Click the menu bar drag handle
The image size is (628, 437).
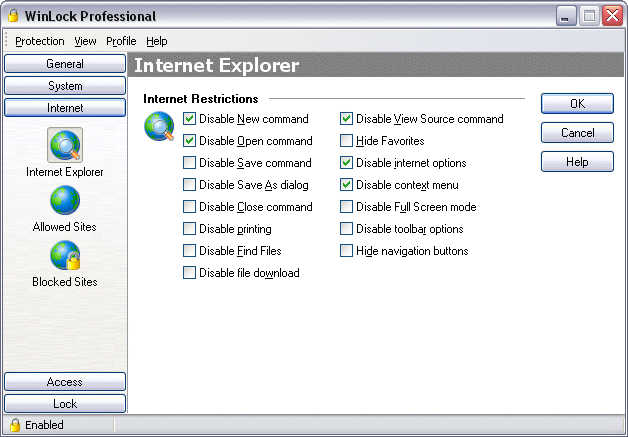[6, 40]
